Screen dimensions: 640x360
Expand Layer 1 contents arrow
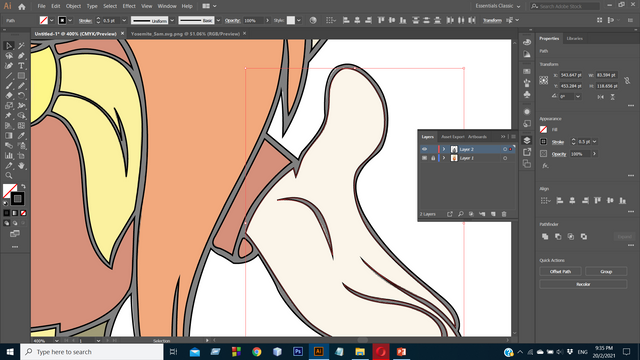[444, 158]
